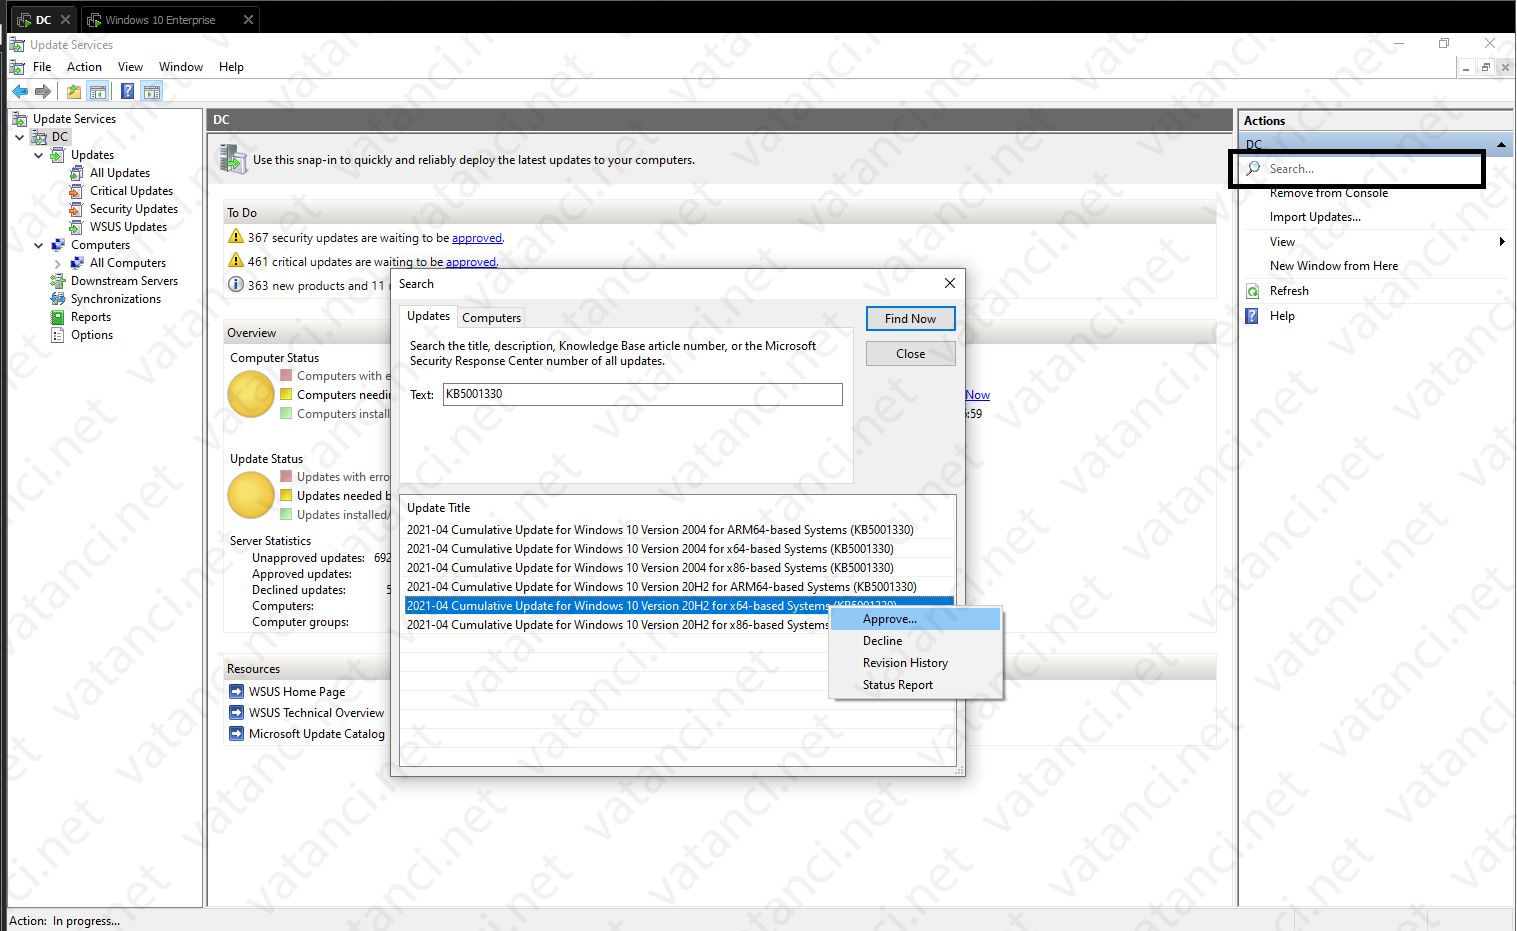Select 20H2 x86-based Systems result row
The image size is (1517, 931).
point(618,625)
